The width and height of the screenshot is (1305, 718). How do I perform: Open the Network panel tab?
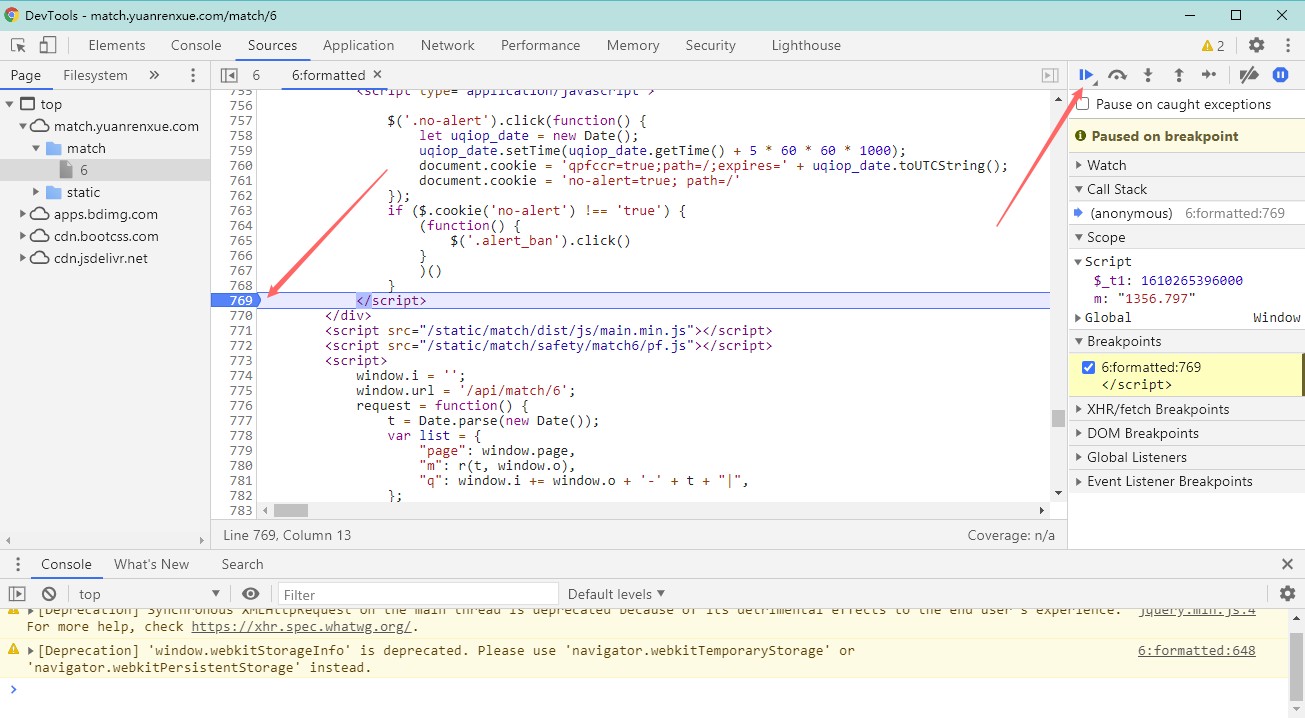[x=447, y=45]
